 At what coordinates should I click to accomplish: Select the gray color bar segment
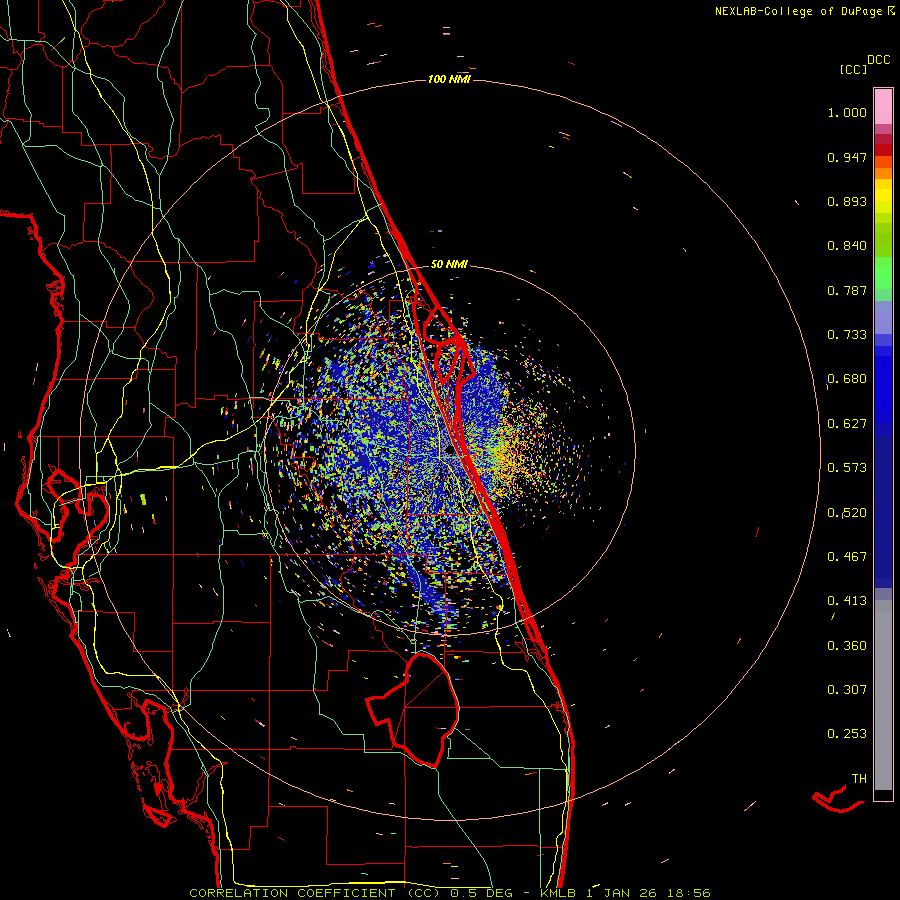click(883, 695)
